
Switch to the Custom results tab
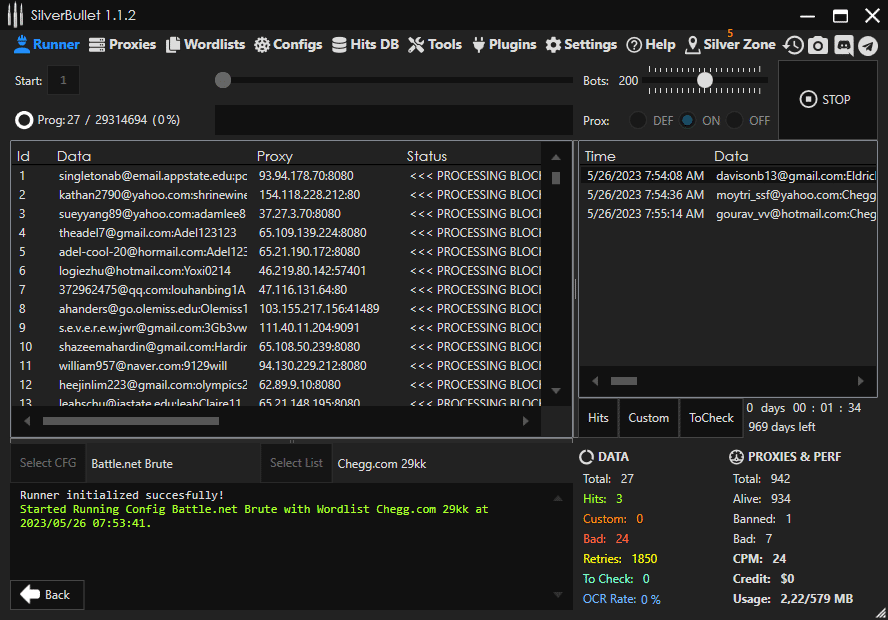tap(648, 418)
